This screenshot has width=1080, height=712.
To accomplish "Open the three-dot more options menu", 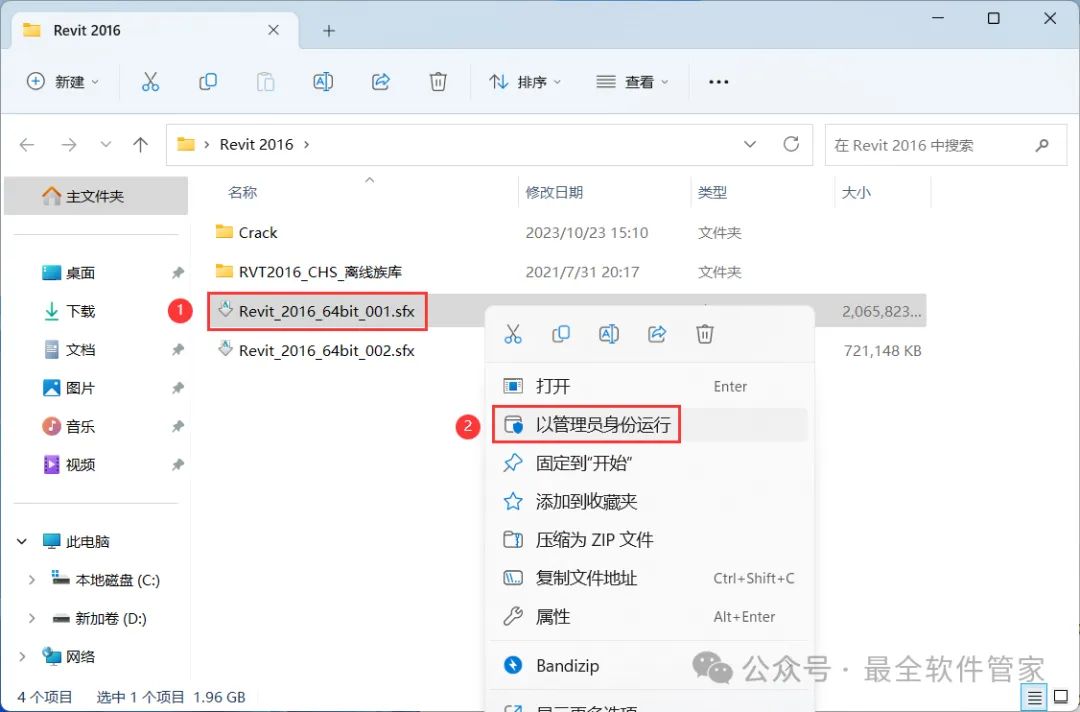I will pyautogui.click(x=718, y=82).
